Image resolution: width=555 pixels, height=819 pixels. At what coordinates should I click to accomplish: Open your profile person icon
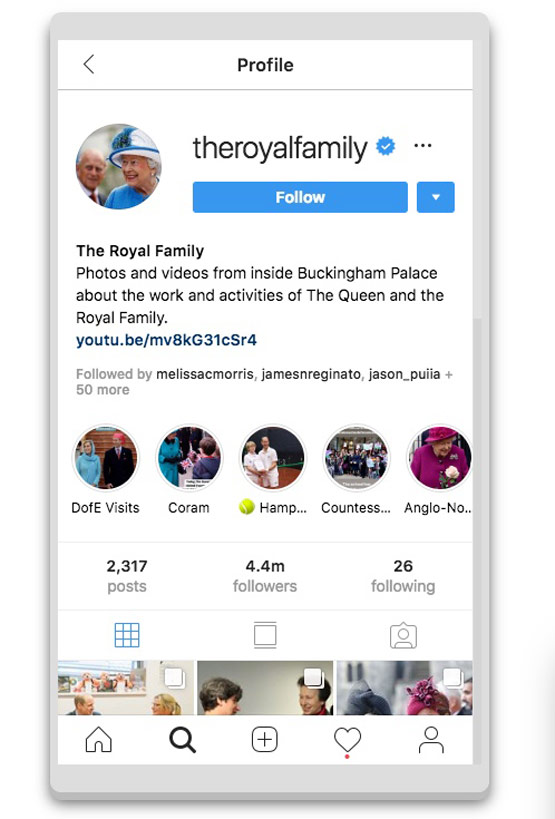coord(431,740)
